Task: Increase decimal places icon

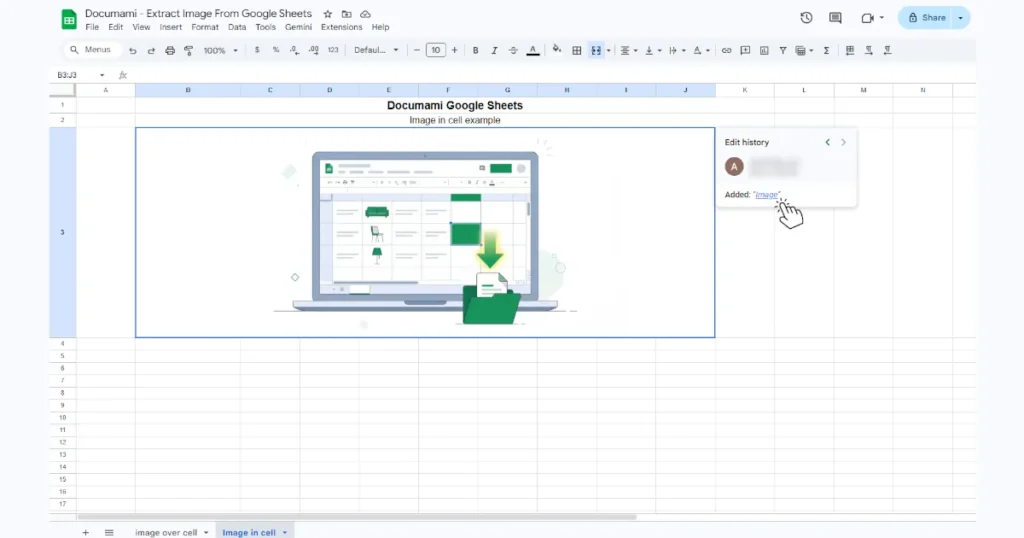Action: tap(313, 50)
